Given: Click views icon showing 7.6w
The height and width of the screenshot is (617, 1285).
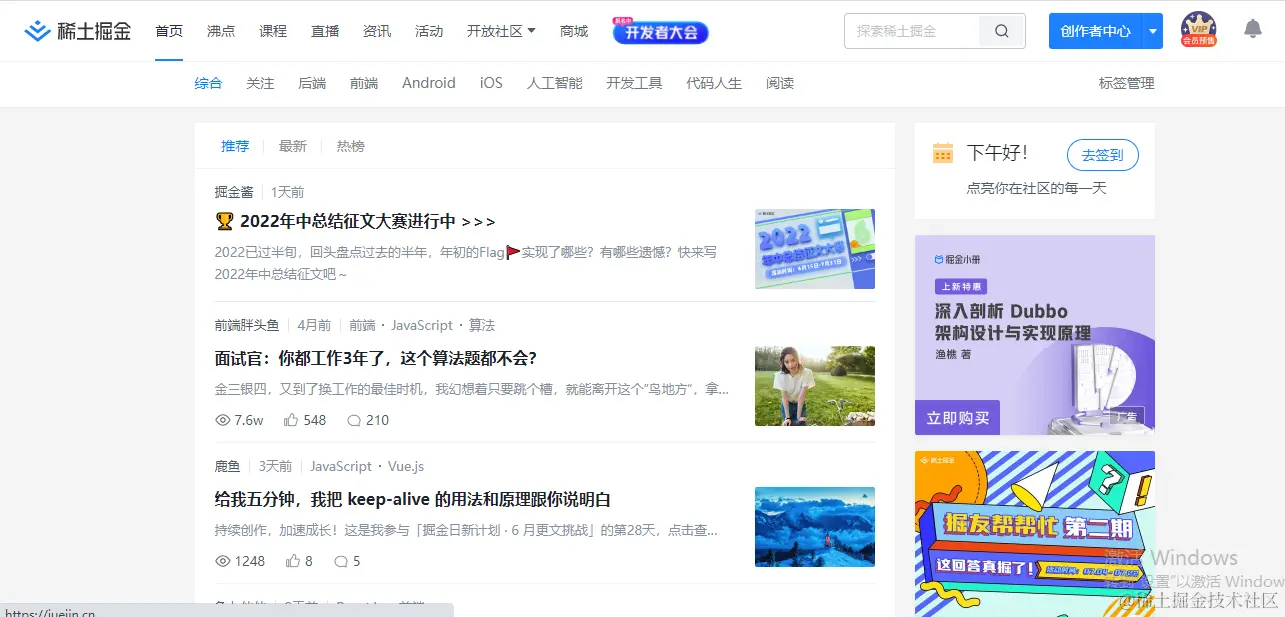Looking at the screenshot, I should pos(223,420).
